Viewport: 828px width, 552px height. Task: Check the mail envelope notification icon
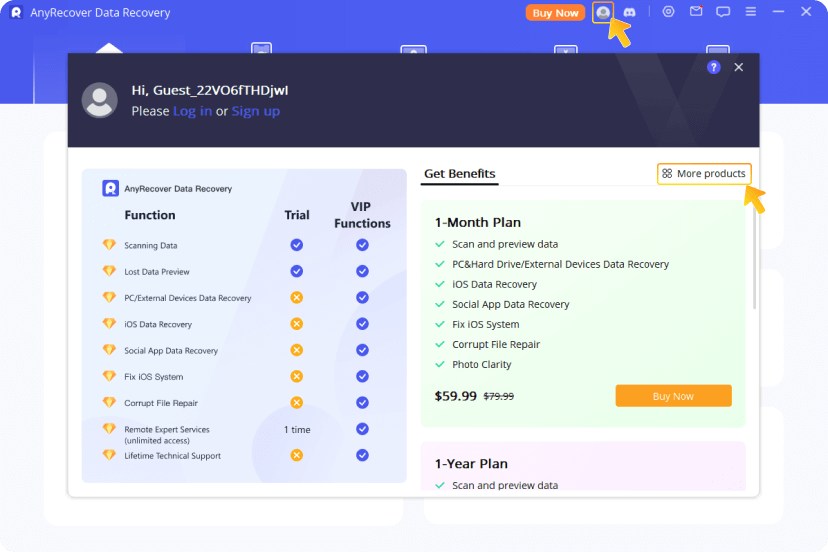(x=696, y=12)
